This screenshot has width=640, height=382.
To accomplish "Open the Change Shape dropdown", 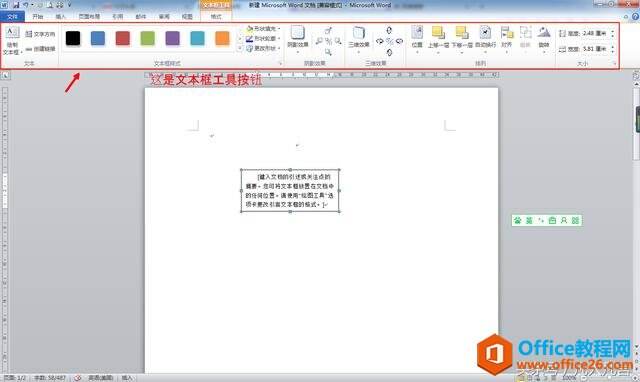I will coord(263,49).
